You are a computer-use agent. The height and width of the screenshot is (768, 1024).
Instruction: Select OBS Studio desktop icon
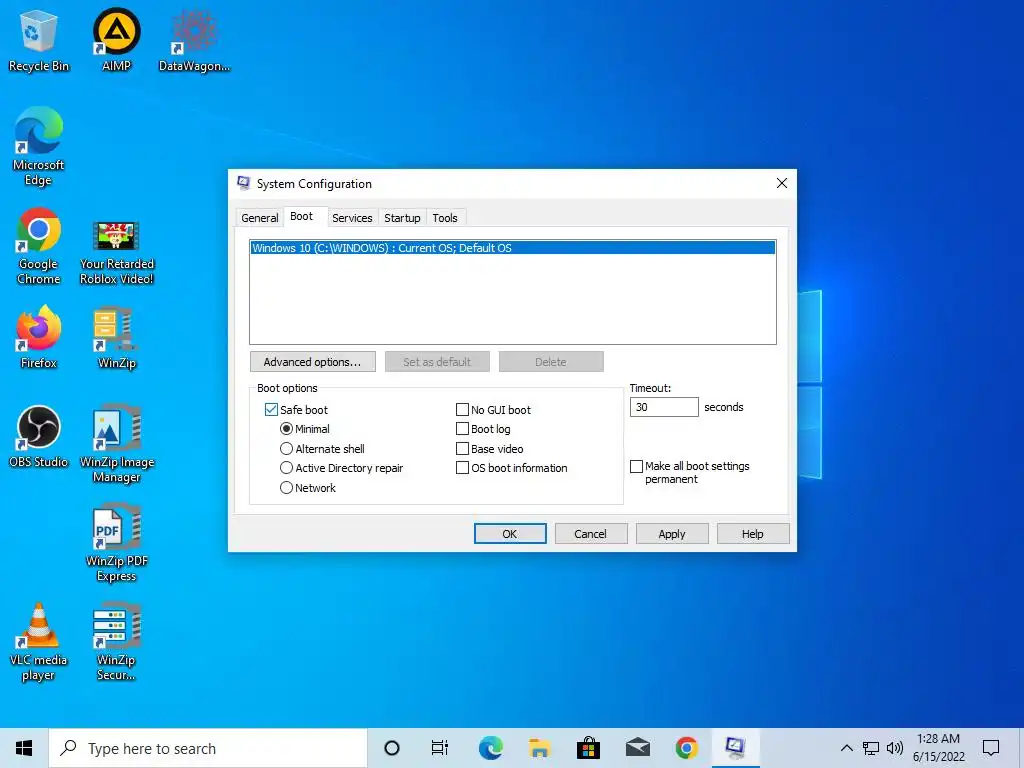39,436
